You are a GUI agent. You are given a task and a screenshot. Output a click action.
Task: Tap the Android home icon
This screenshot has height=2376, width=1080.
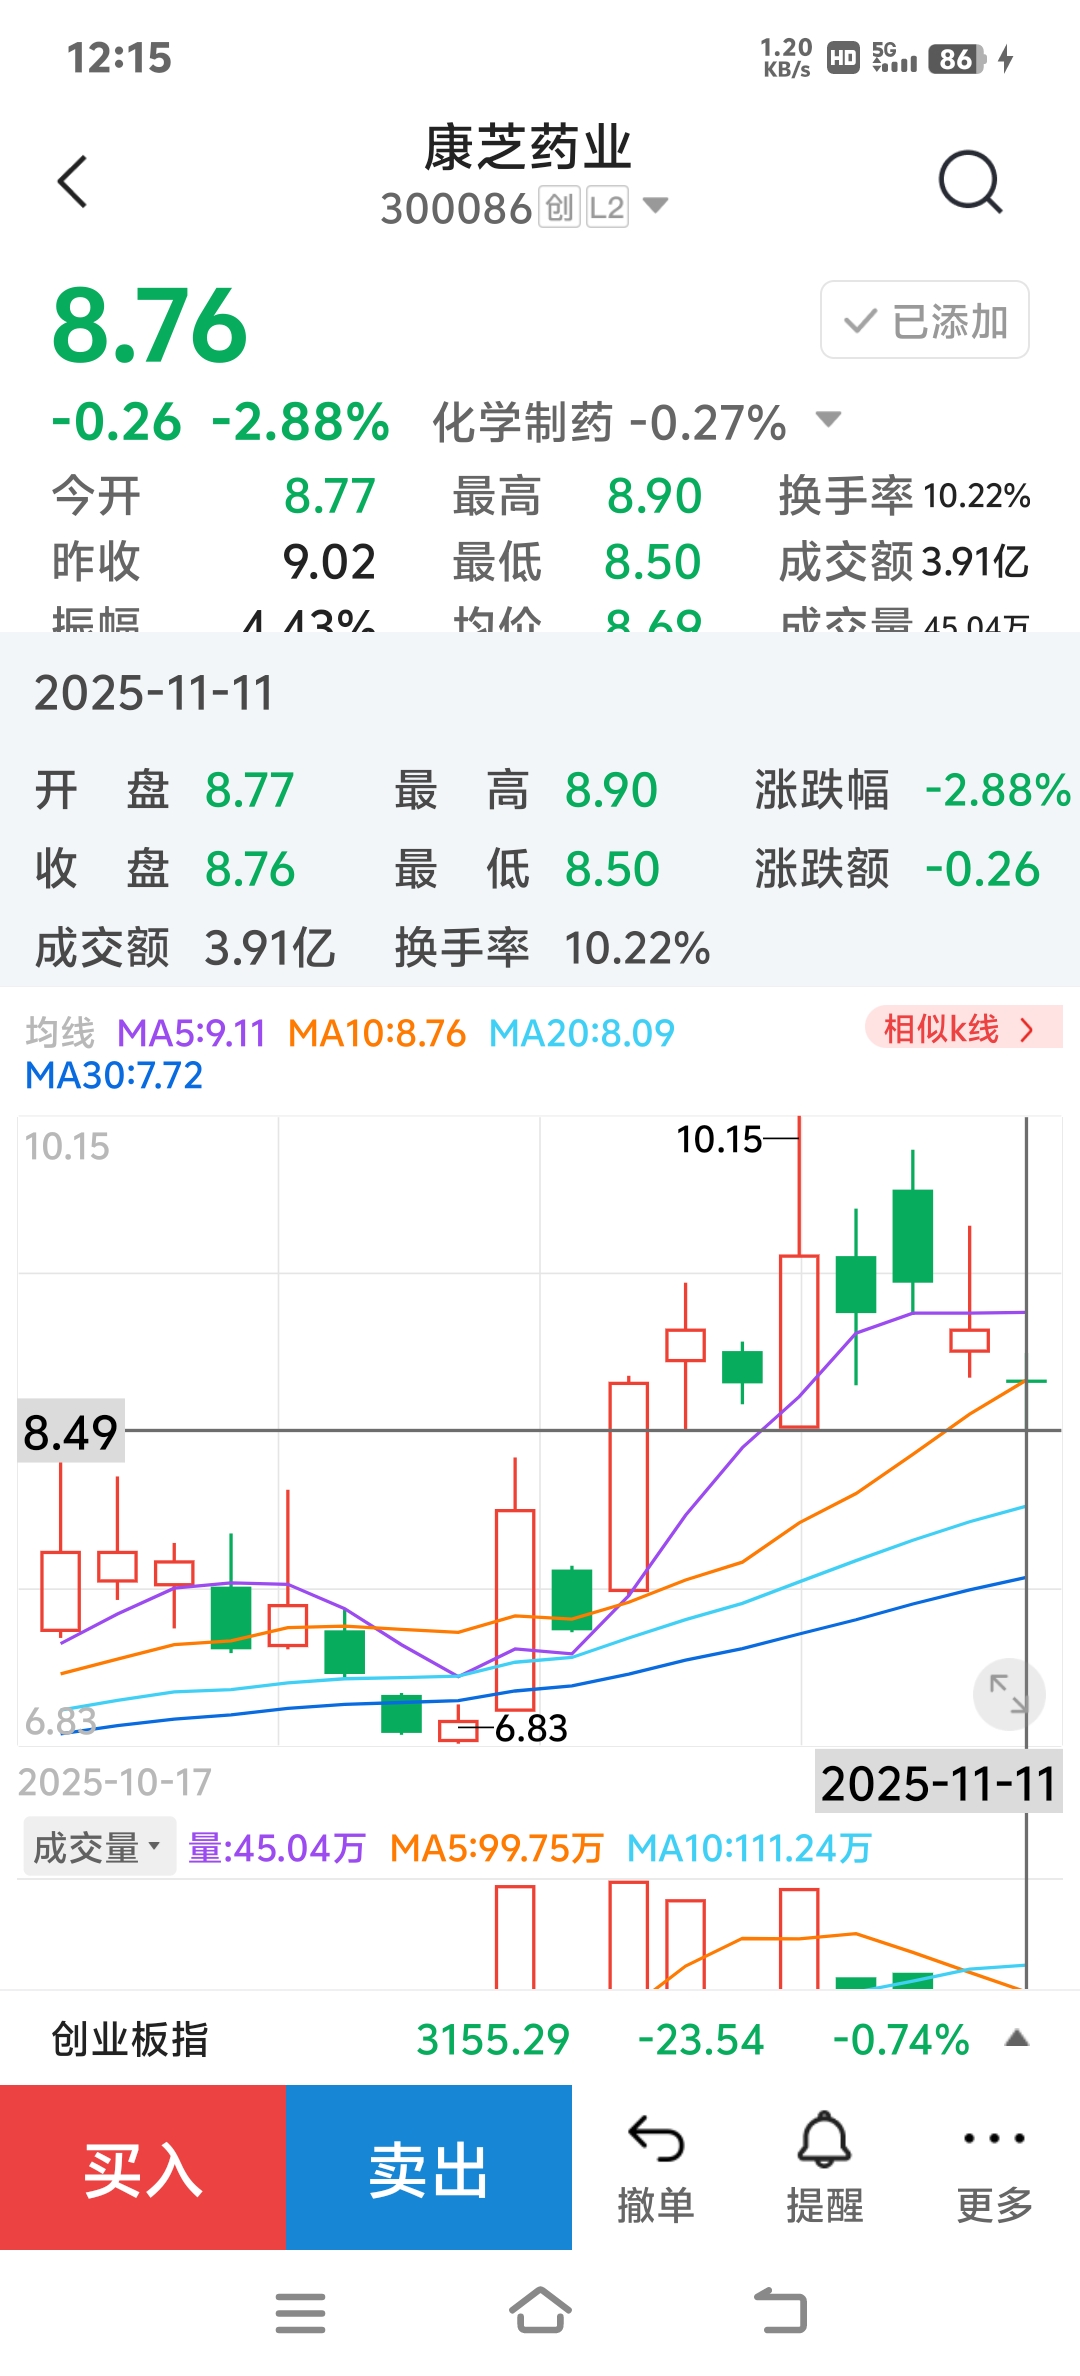tap(540, 2311)
